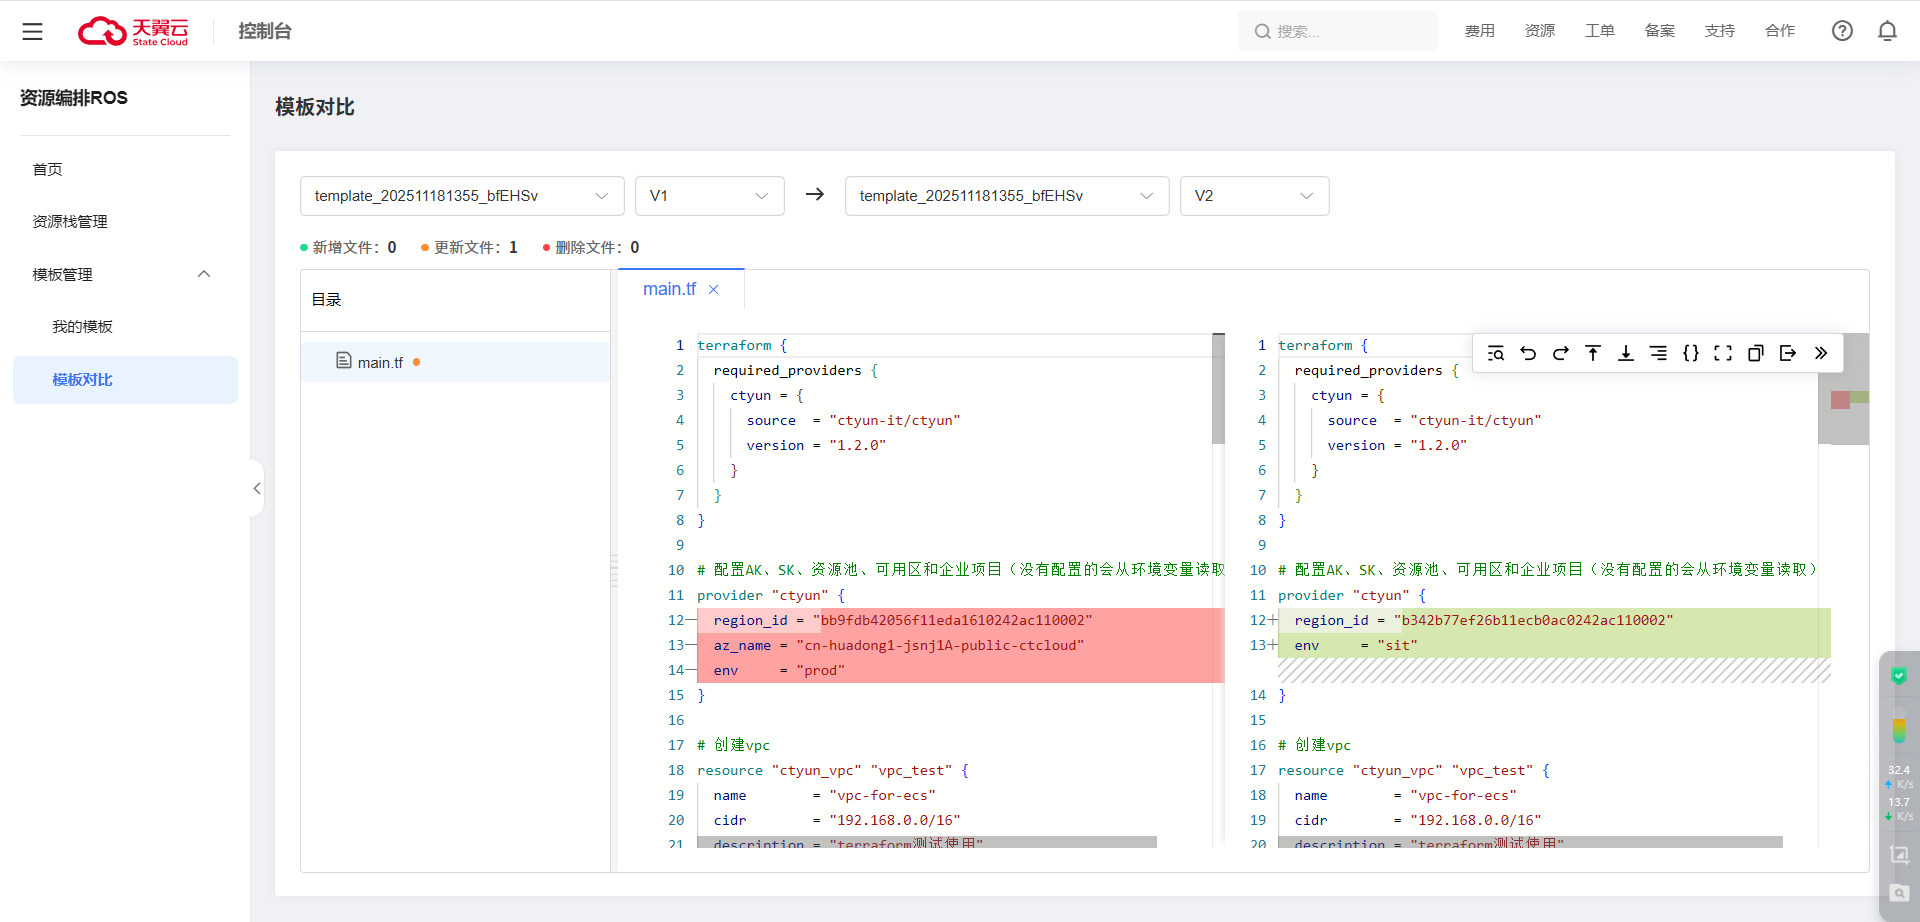Open the target version V2 dropdown

coord(1254,196)
